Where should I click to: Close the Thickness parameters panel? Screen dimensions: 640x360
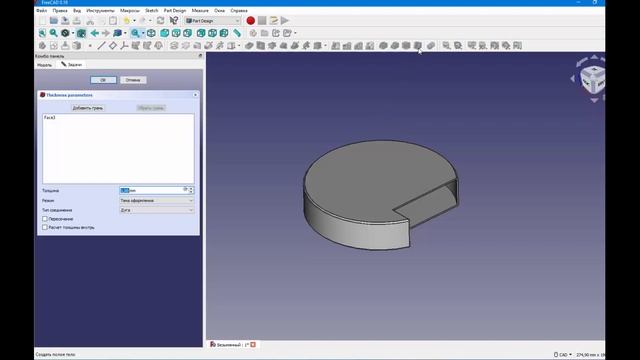tap(196, 95)
